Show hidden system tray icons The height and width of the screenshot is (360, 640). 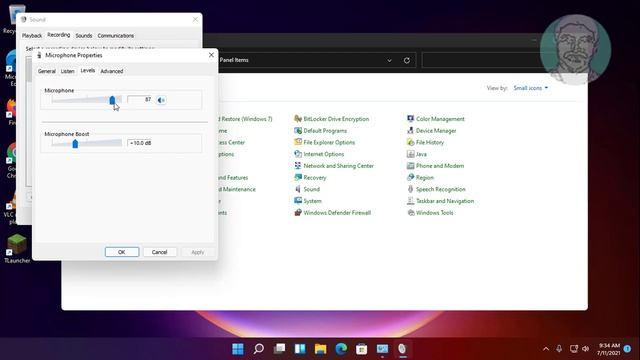[546, 349]
